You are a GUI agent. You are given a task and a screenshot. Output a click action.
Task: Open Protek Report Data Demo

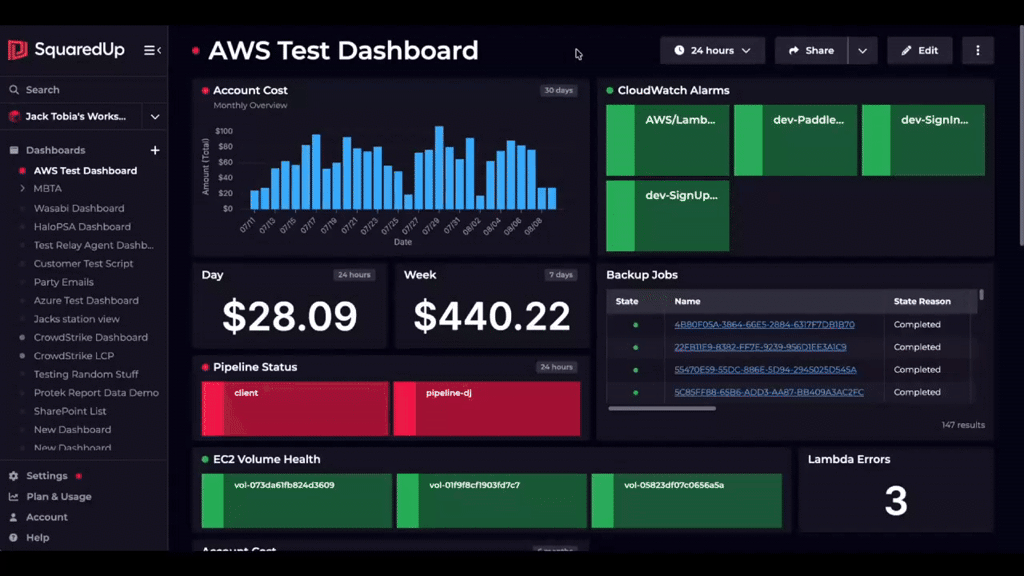96,392
